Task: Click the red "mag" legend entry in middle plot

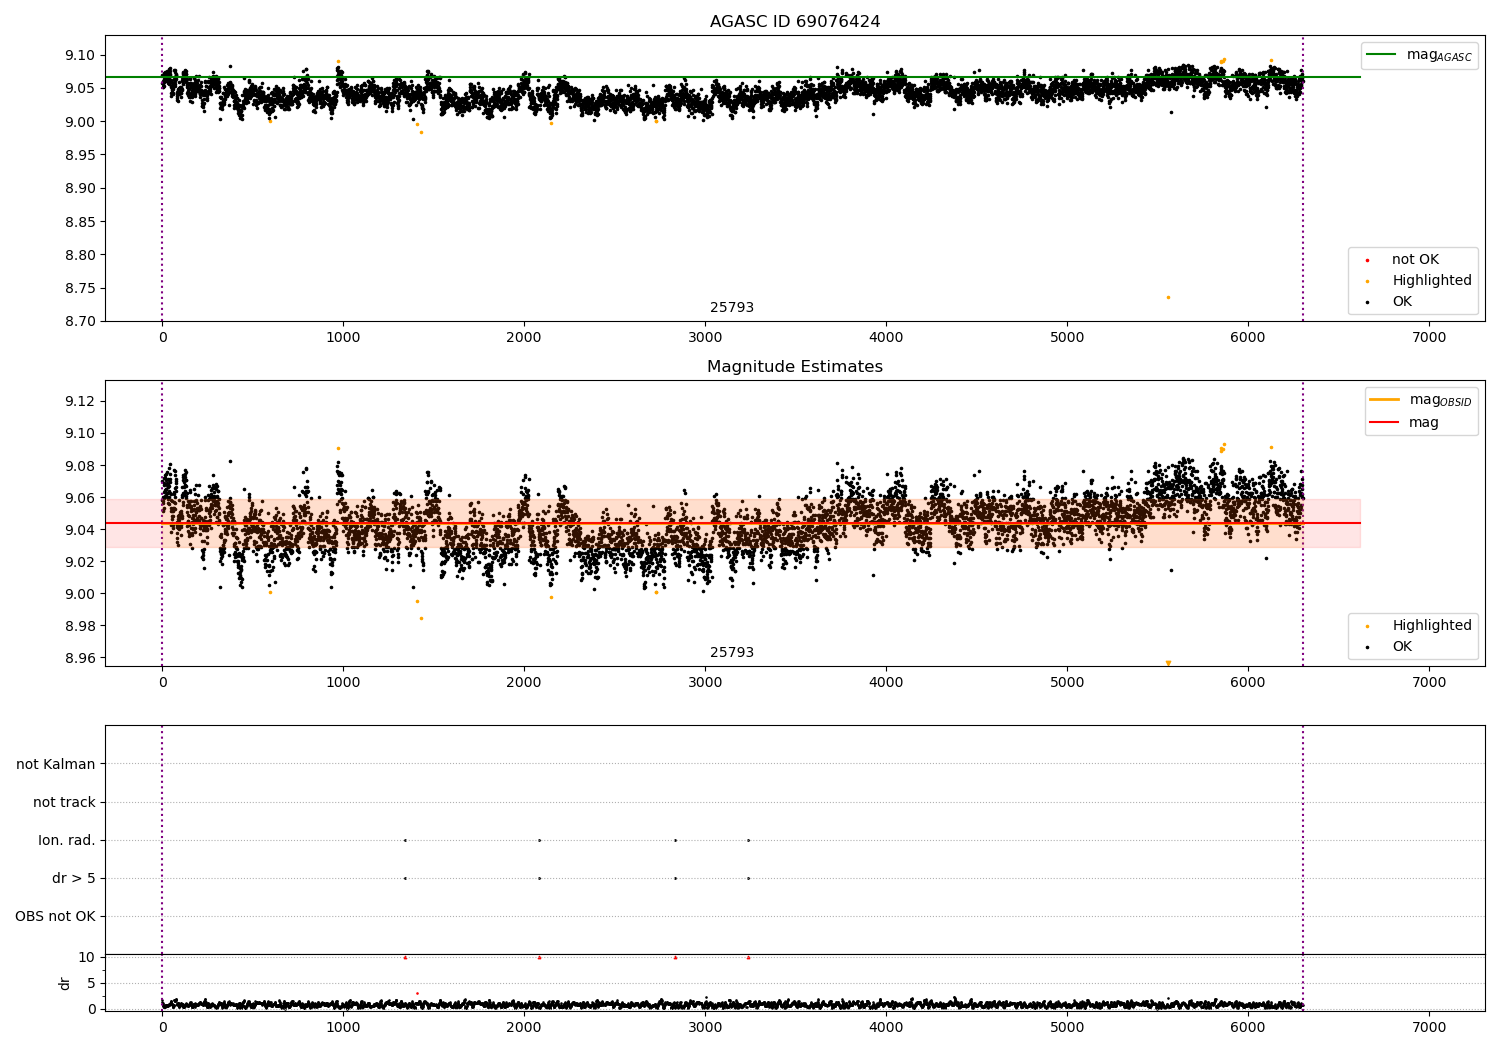Action: tap(1405, 423)
